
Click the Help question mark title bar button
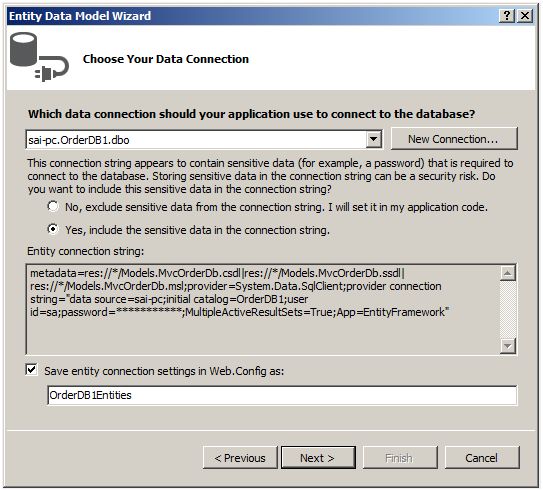coord(507,16)
